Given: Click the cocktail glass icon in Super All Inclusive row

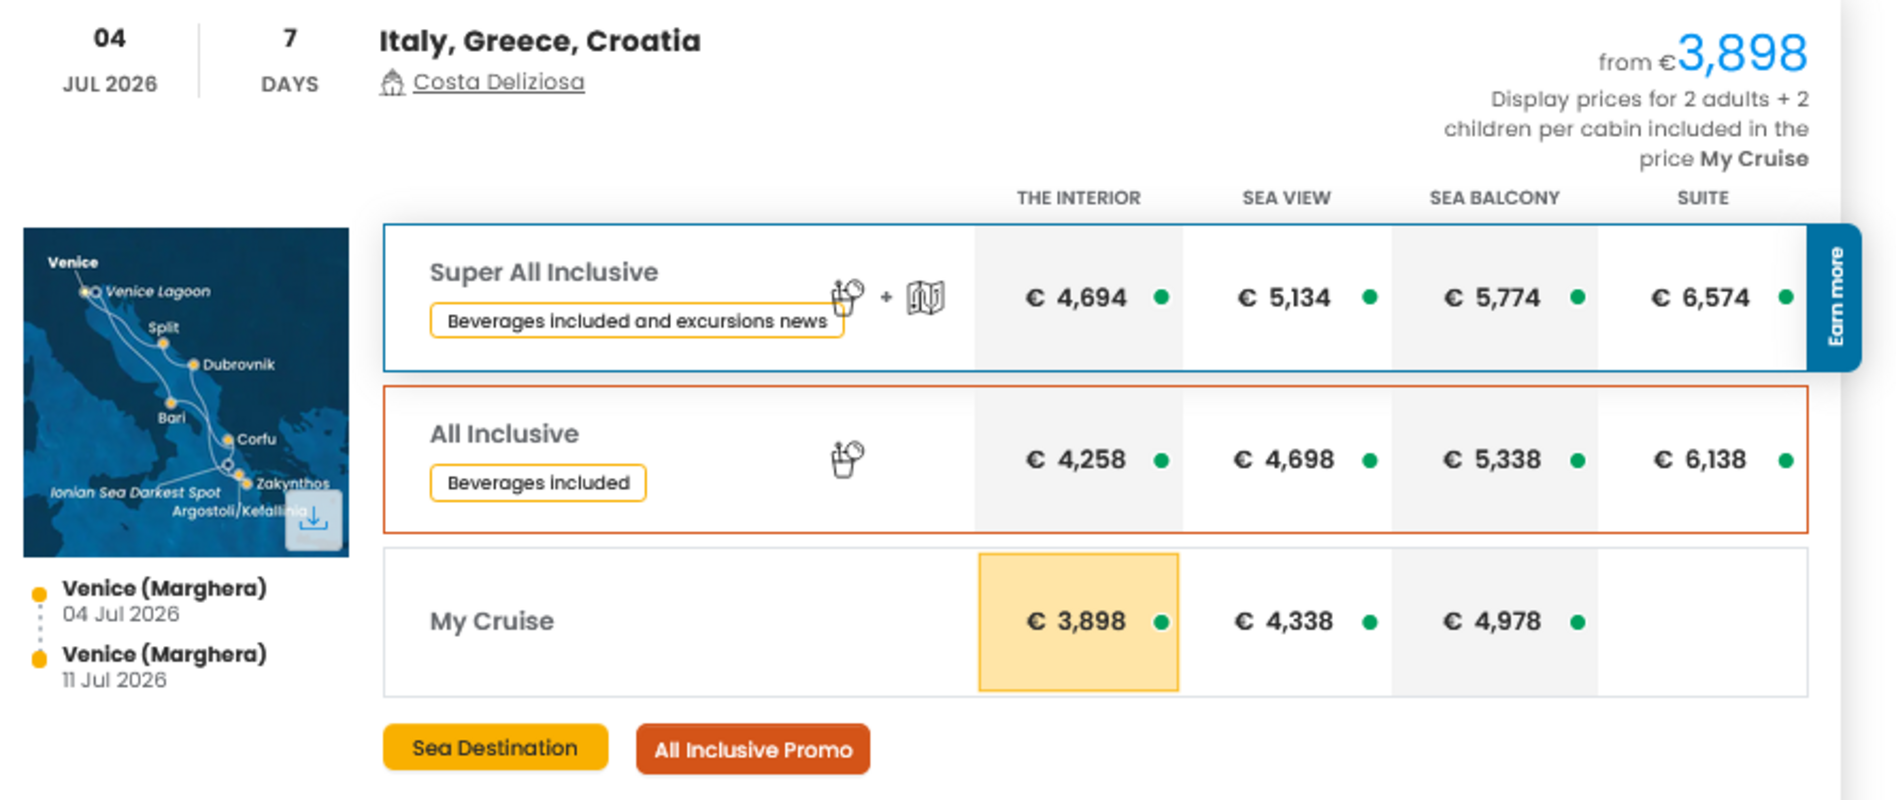Looking at the screenshot, I should tap(847, 297).
